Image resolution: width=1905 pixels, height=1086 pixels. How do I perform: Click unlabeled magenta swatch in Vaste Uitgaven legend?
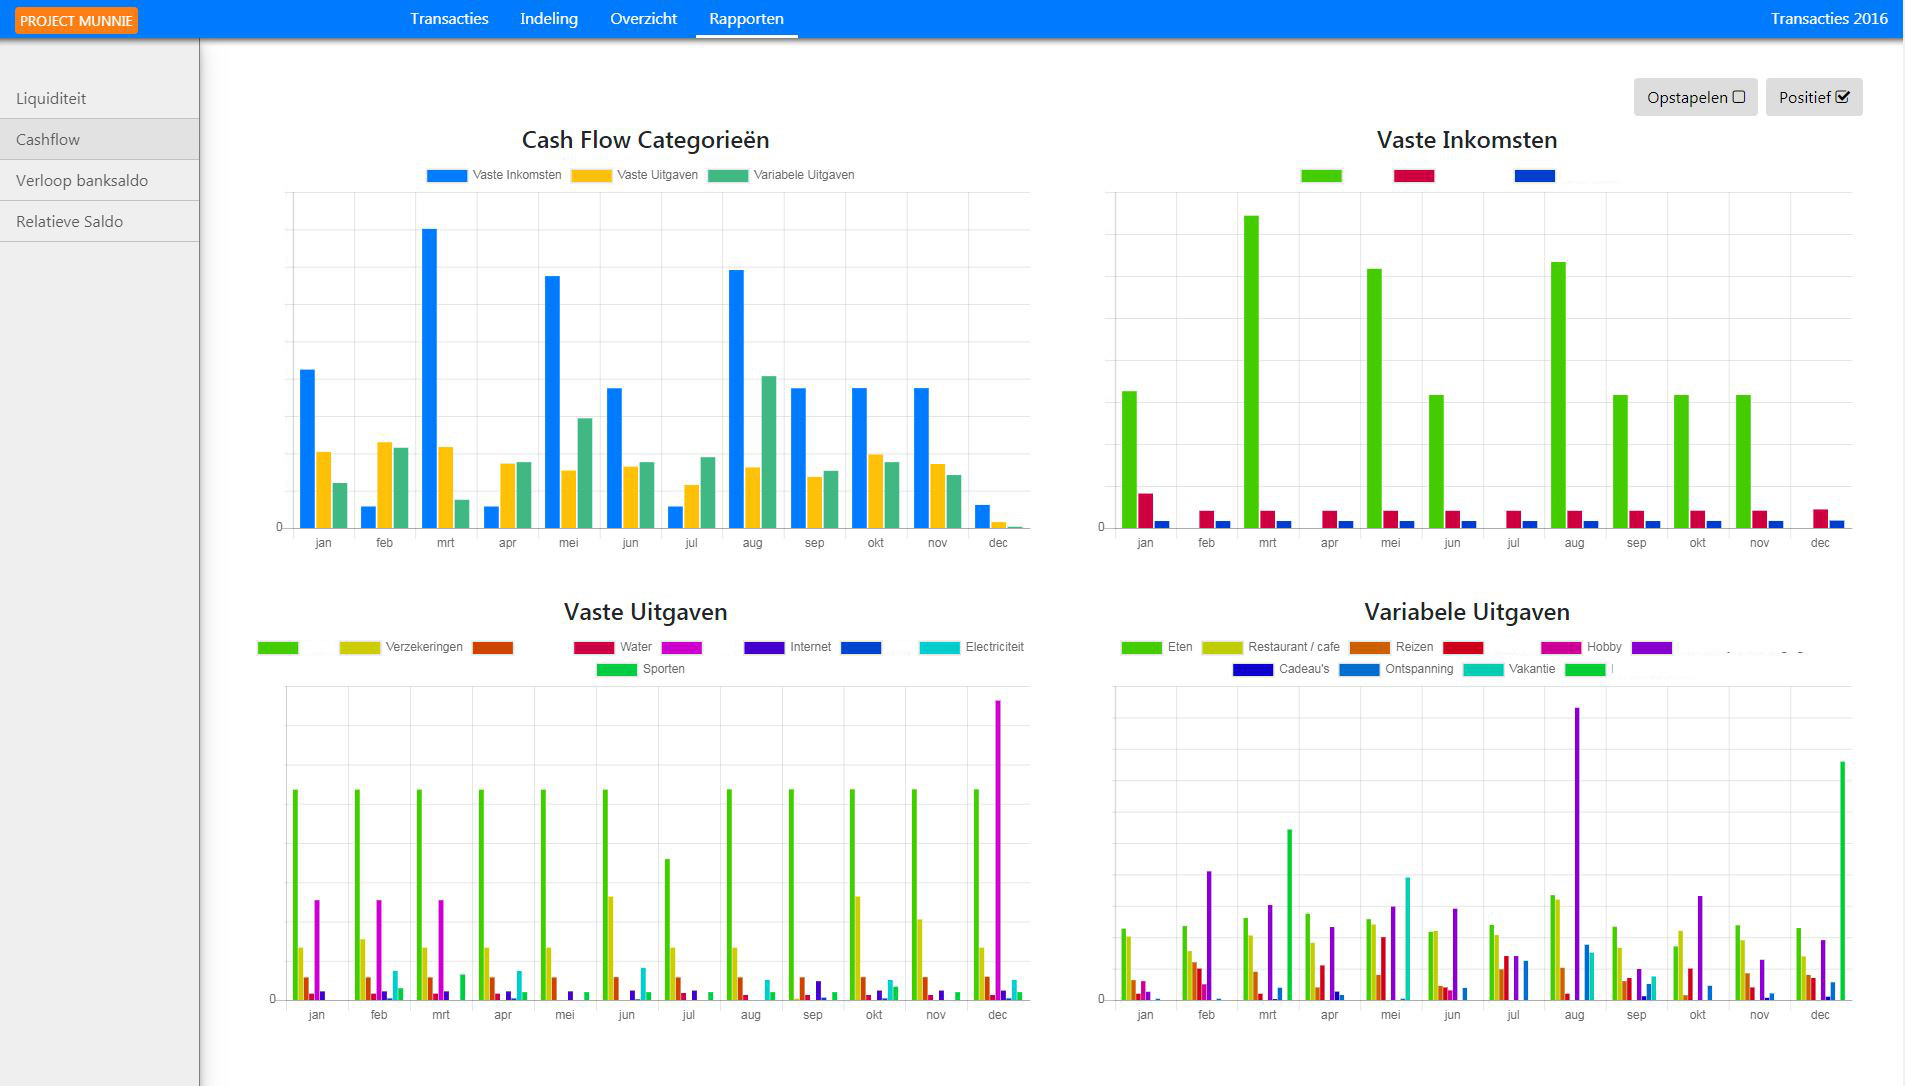coord(682,648)
